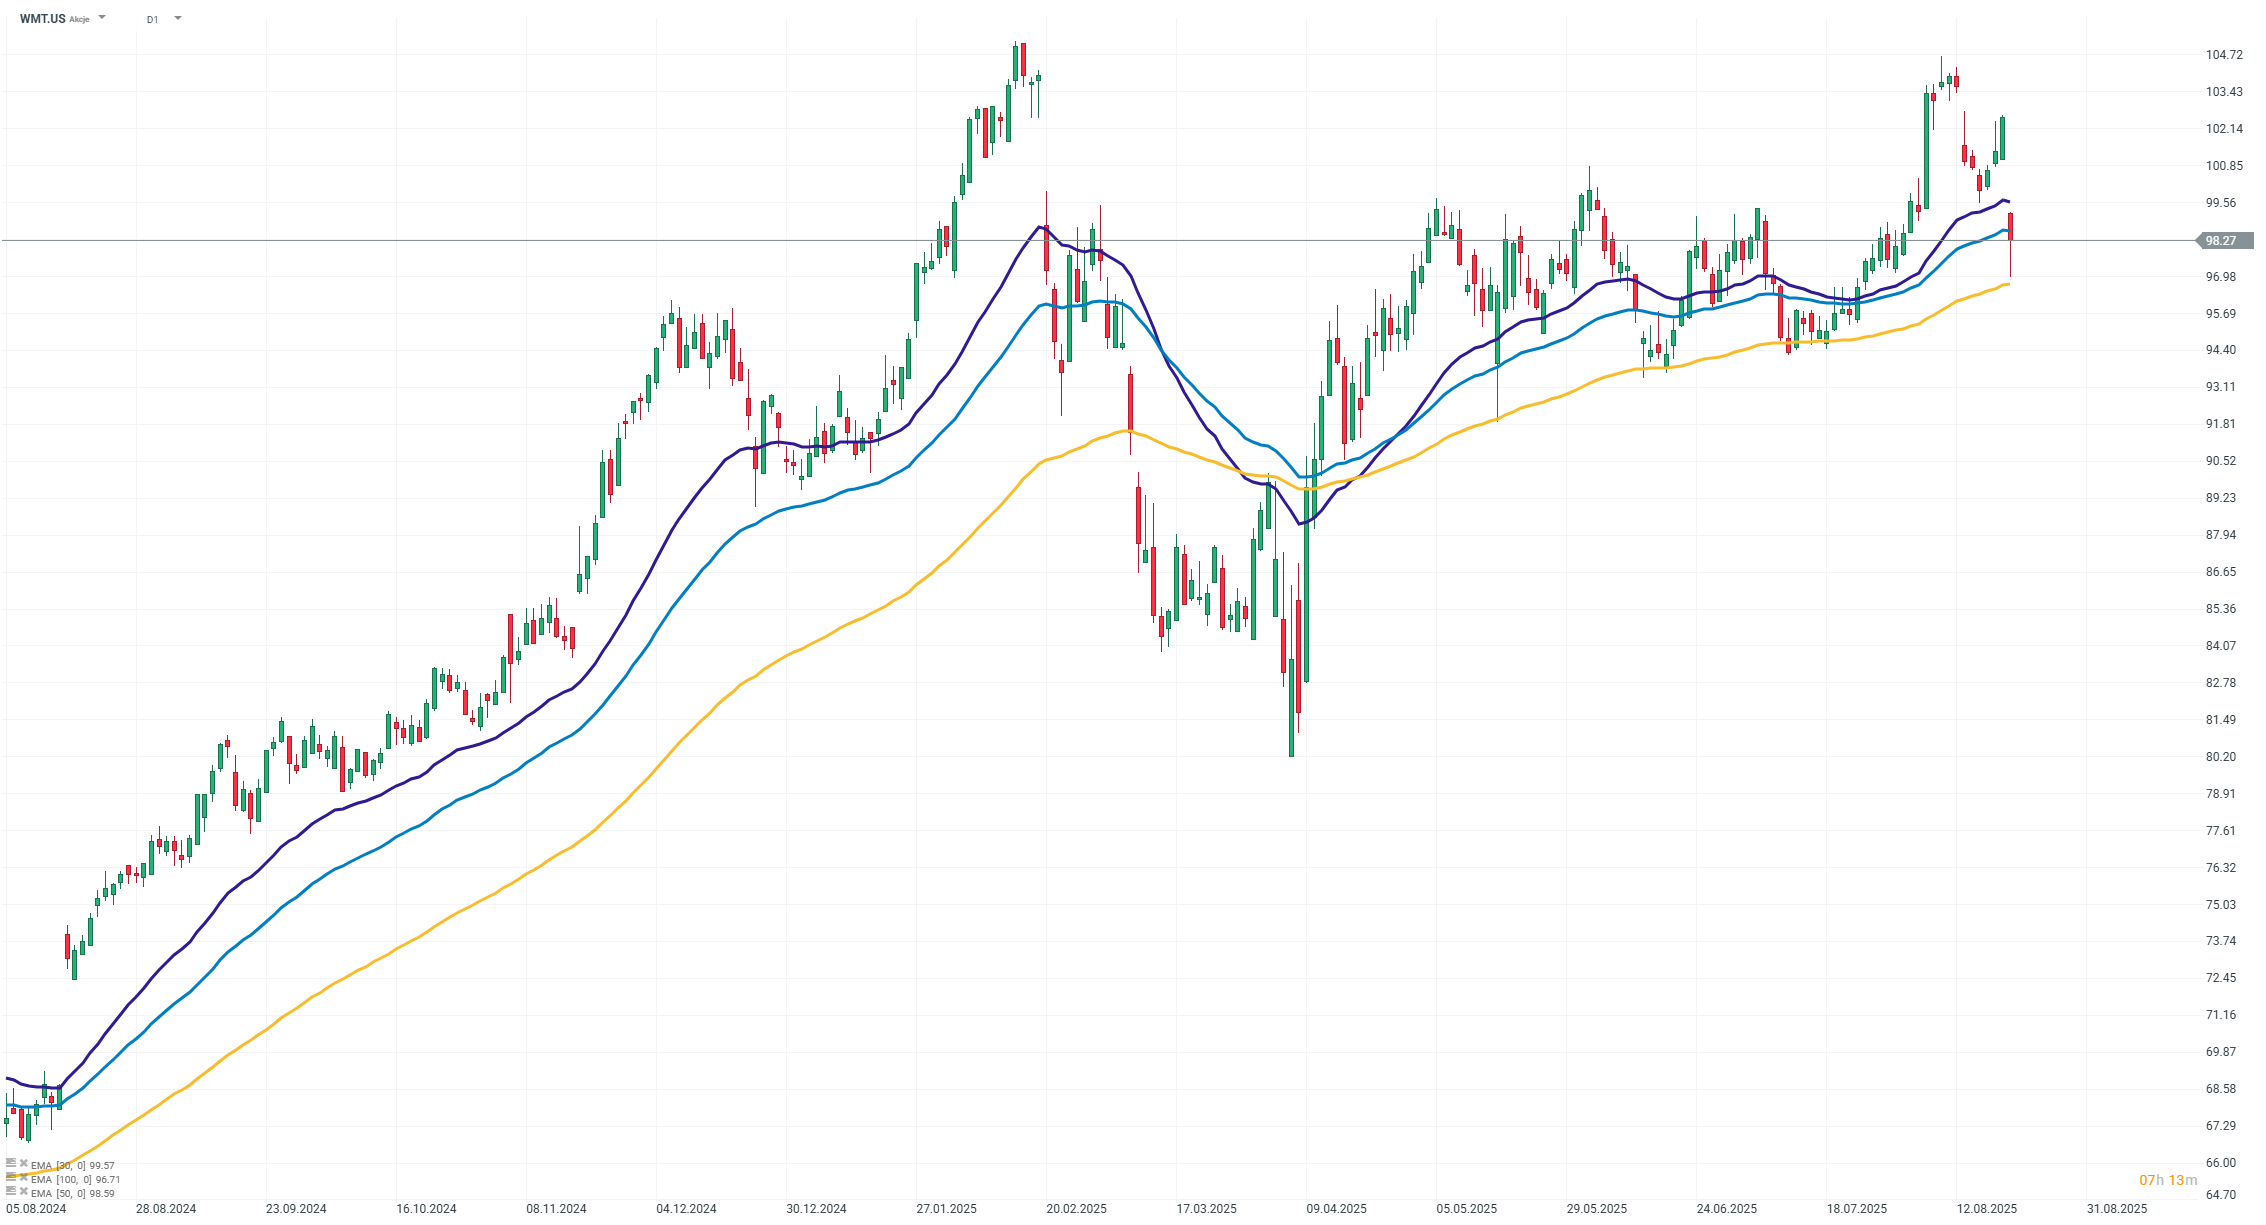Screen dimensions: 2266x1225
Task: Click the 09.04.2025 date label
Action: click(x=1336, y=1209)
